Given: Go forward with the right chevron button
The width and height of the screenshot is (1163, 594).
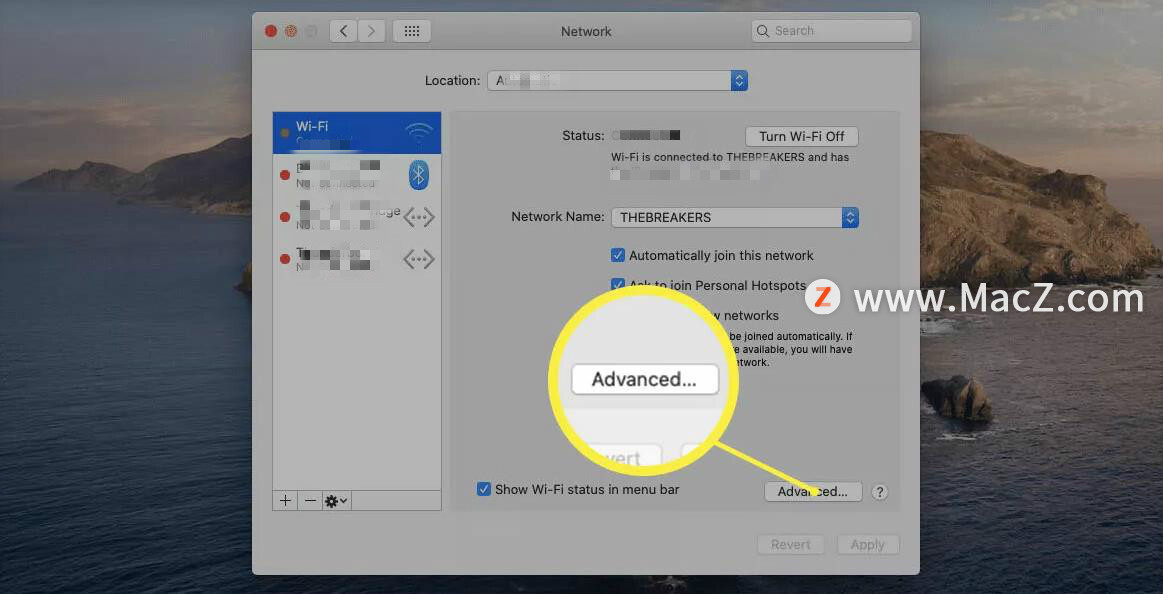Looking at the screenshot, I should pyautogui.click(x=372, y=31).
